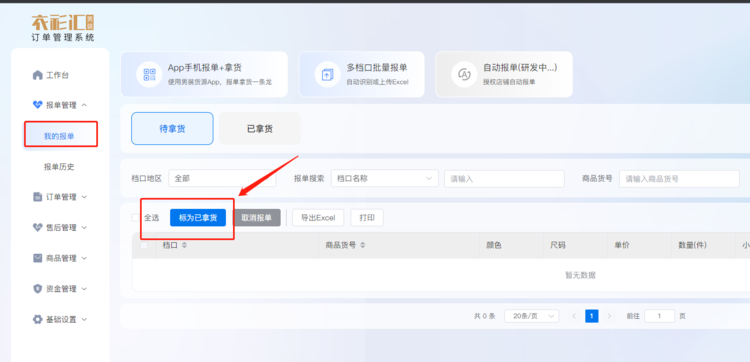This screenshot has height=362, width=750.
Task: Focus the 前往 page number field
Action: 659,316
